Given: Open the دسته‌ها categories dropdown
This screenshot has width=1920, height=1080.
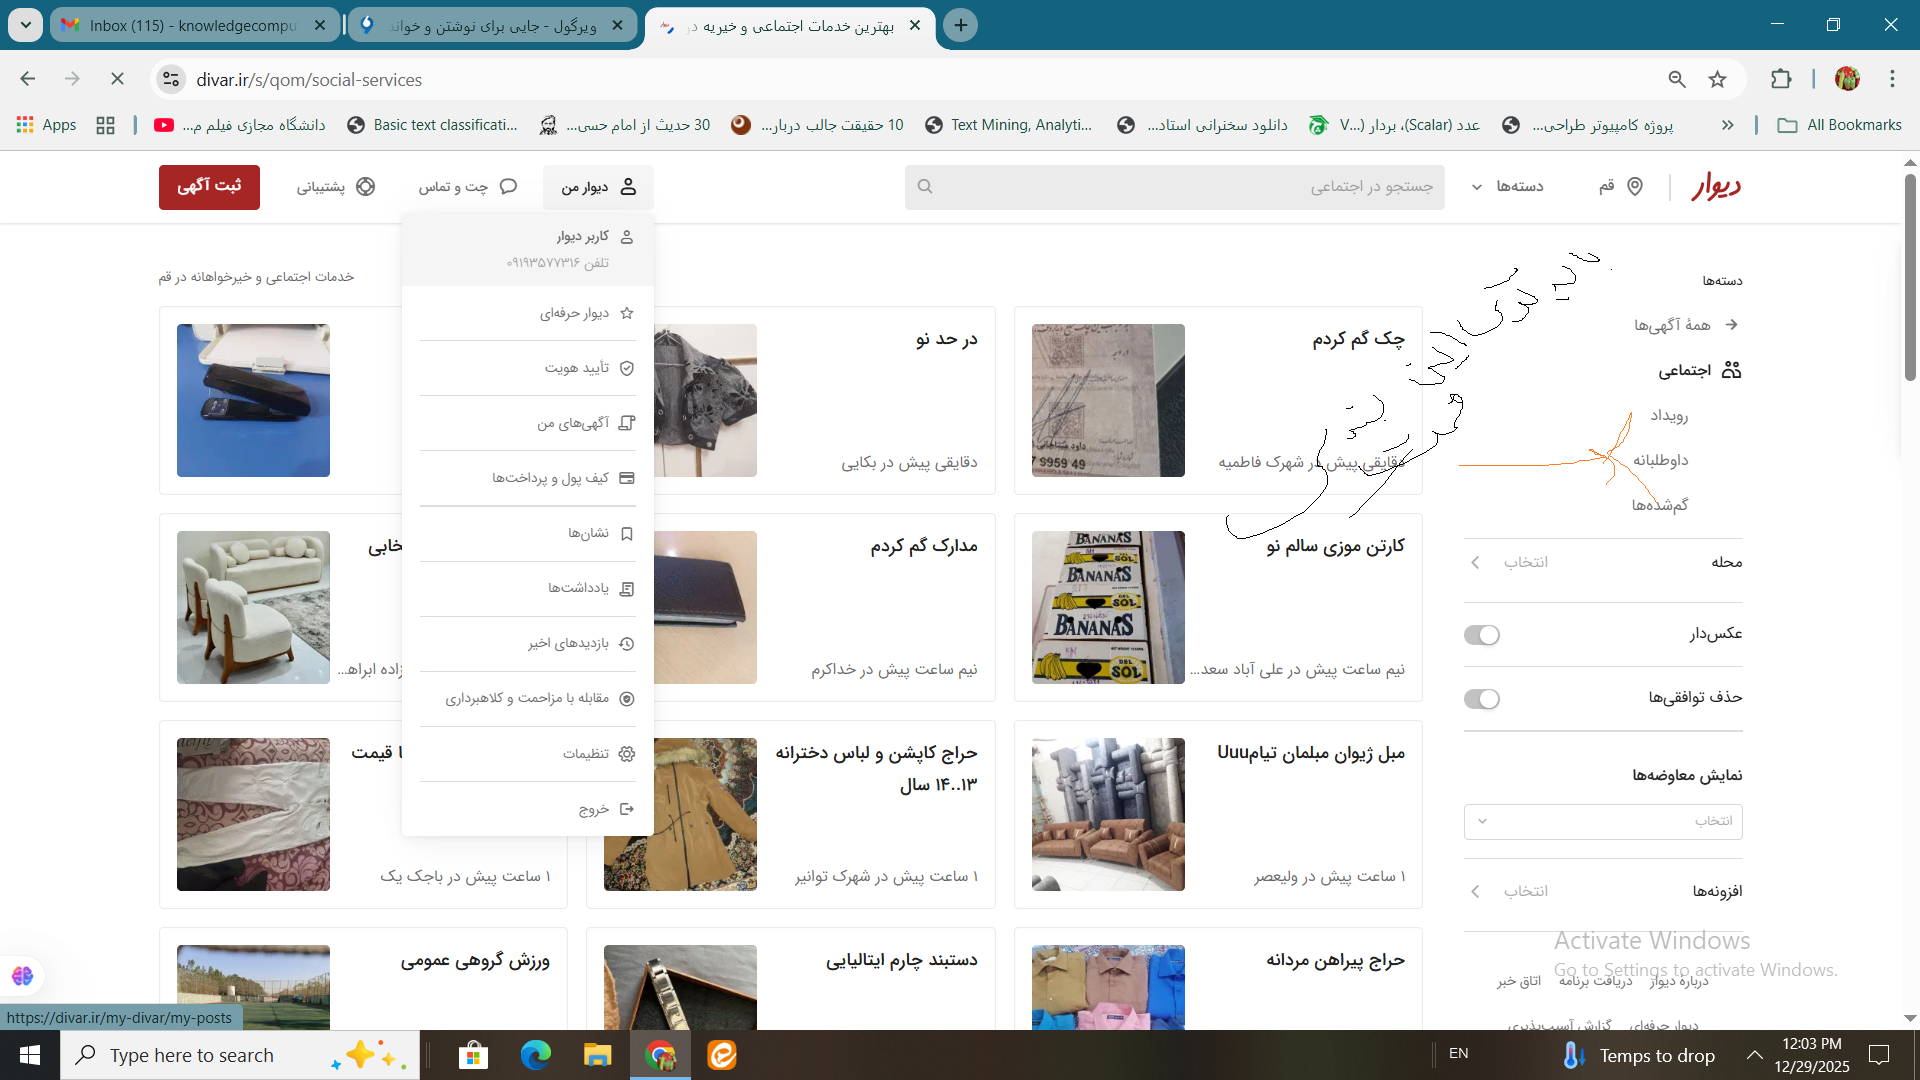Looking at the screenshot, I should click(1509, 187).
